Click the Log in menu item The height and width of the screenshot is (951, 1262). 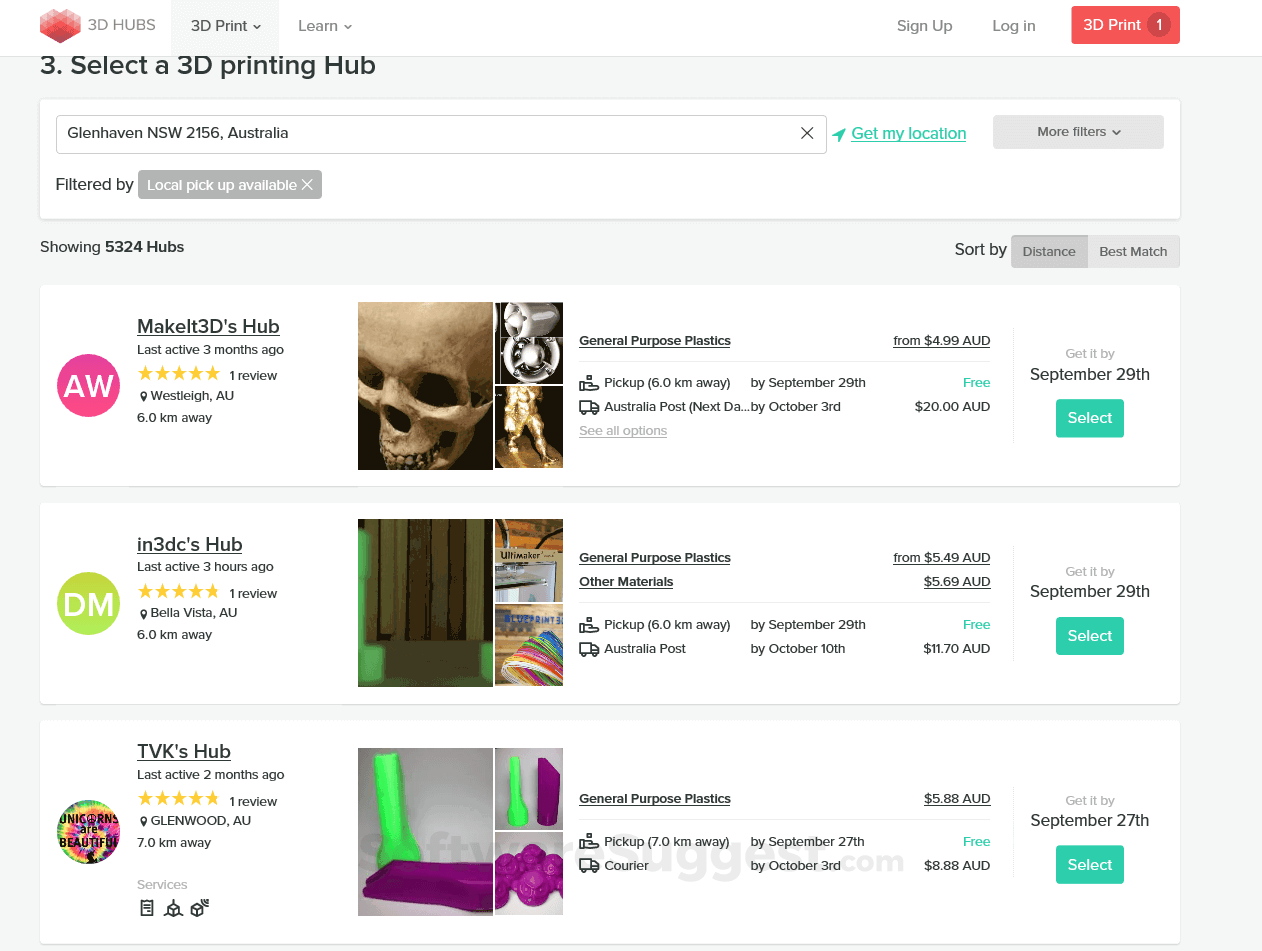click(x=1013, y=26)
